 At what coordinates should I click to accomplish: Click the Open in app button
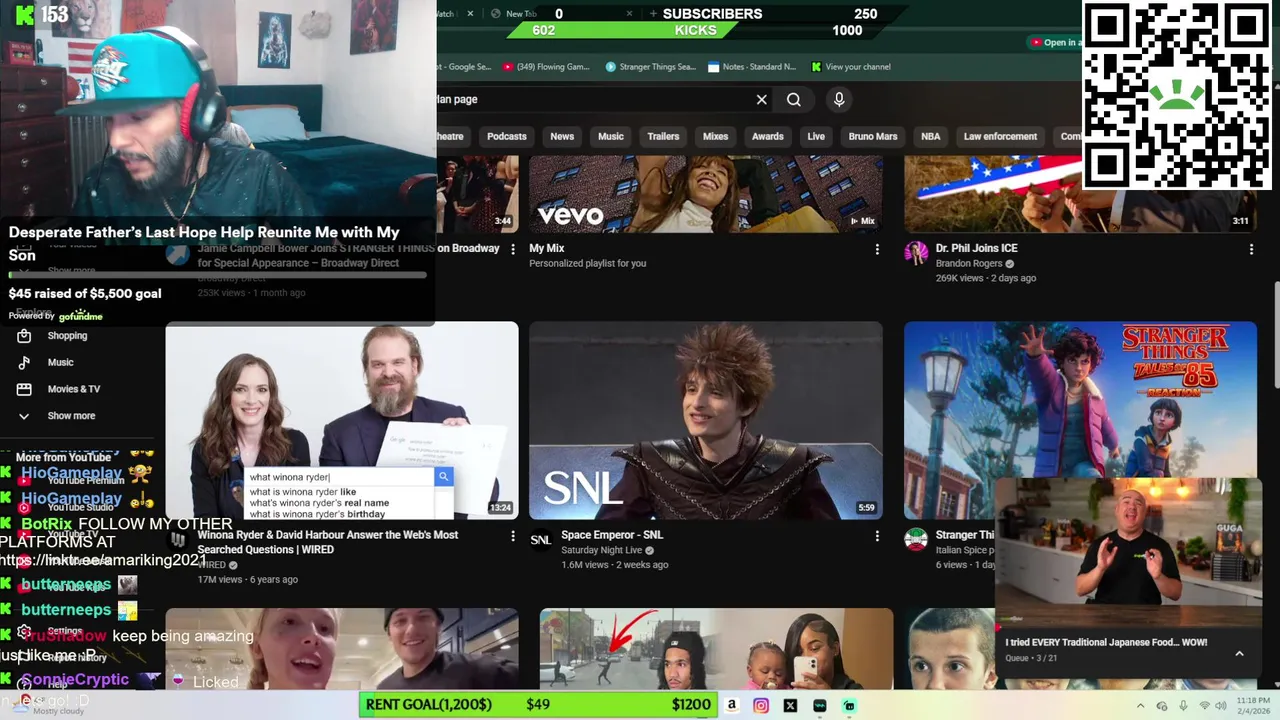point(1055,42)
